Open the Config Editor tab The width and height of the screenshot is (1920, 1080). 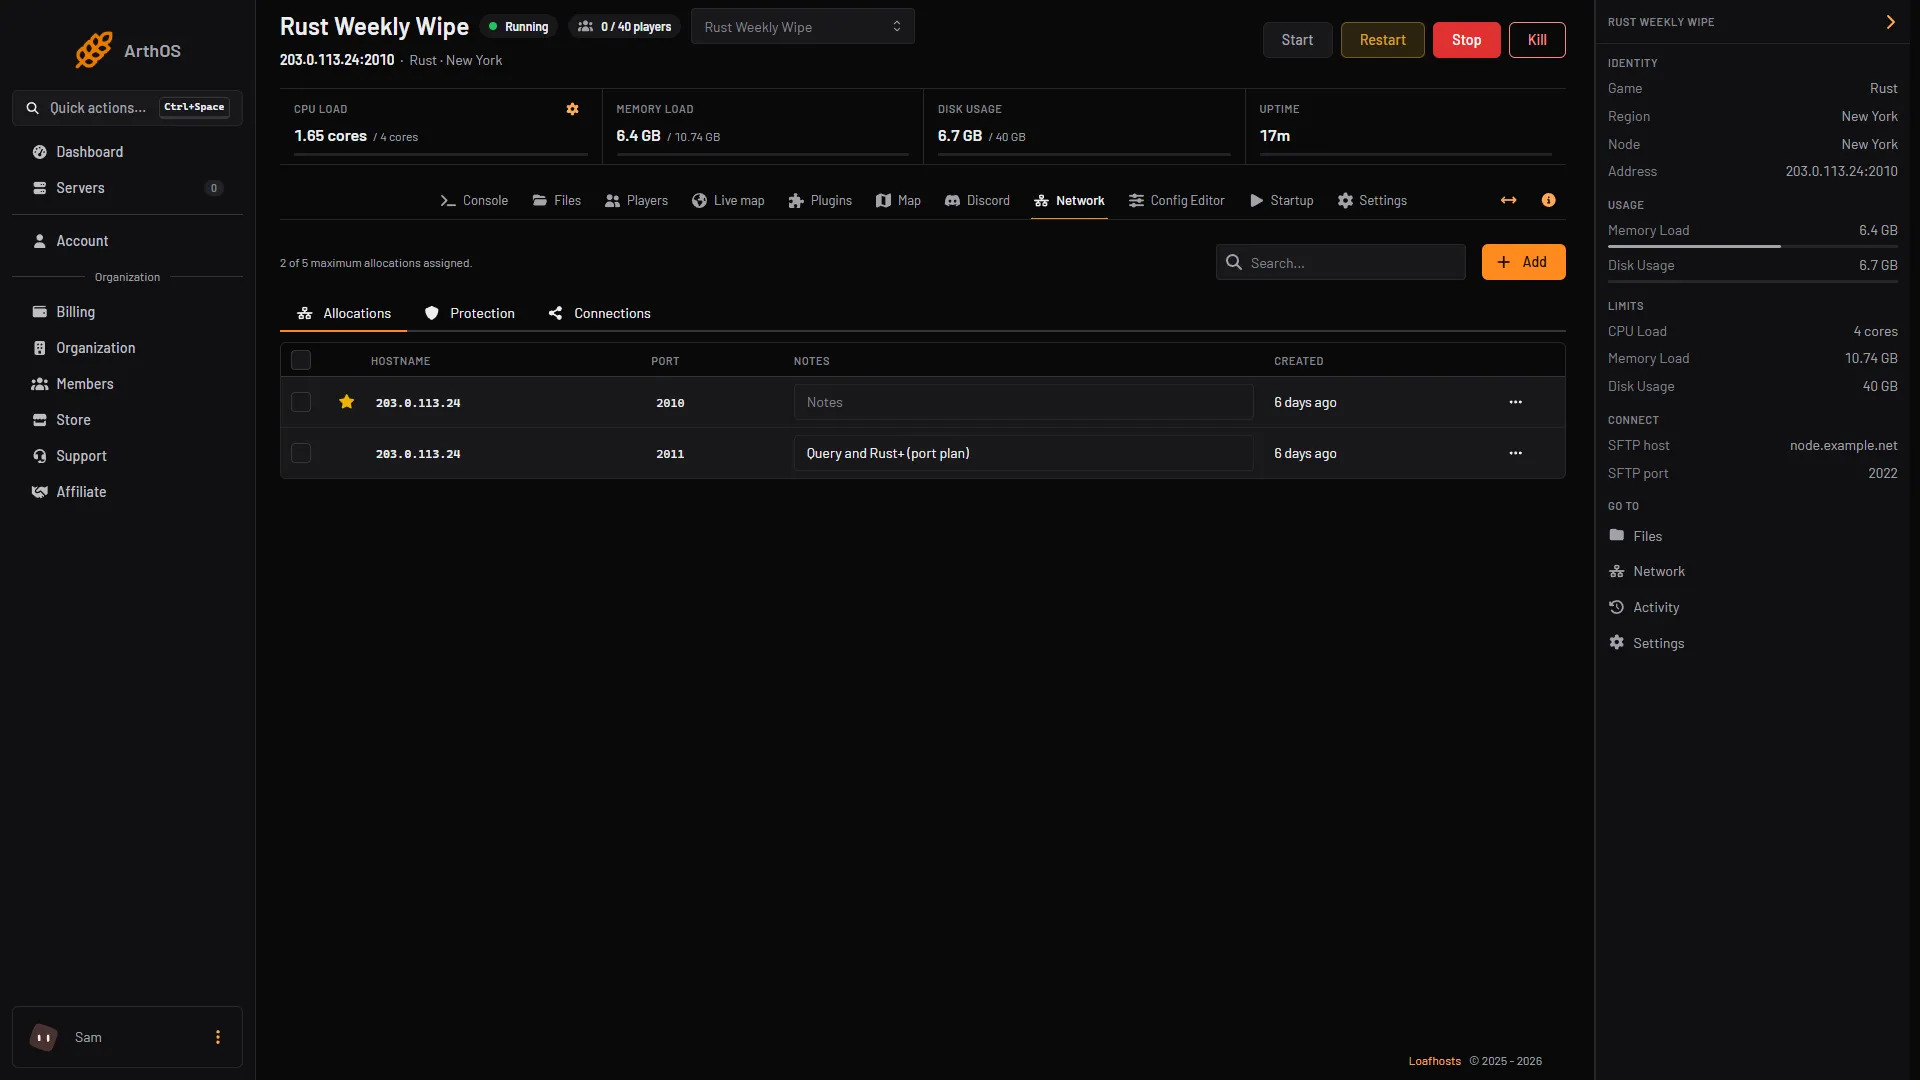tap(1176, 200)
